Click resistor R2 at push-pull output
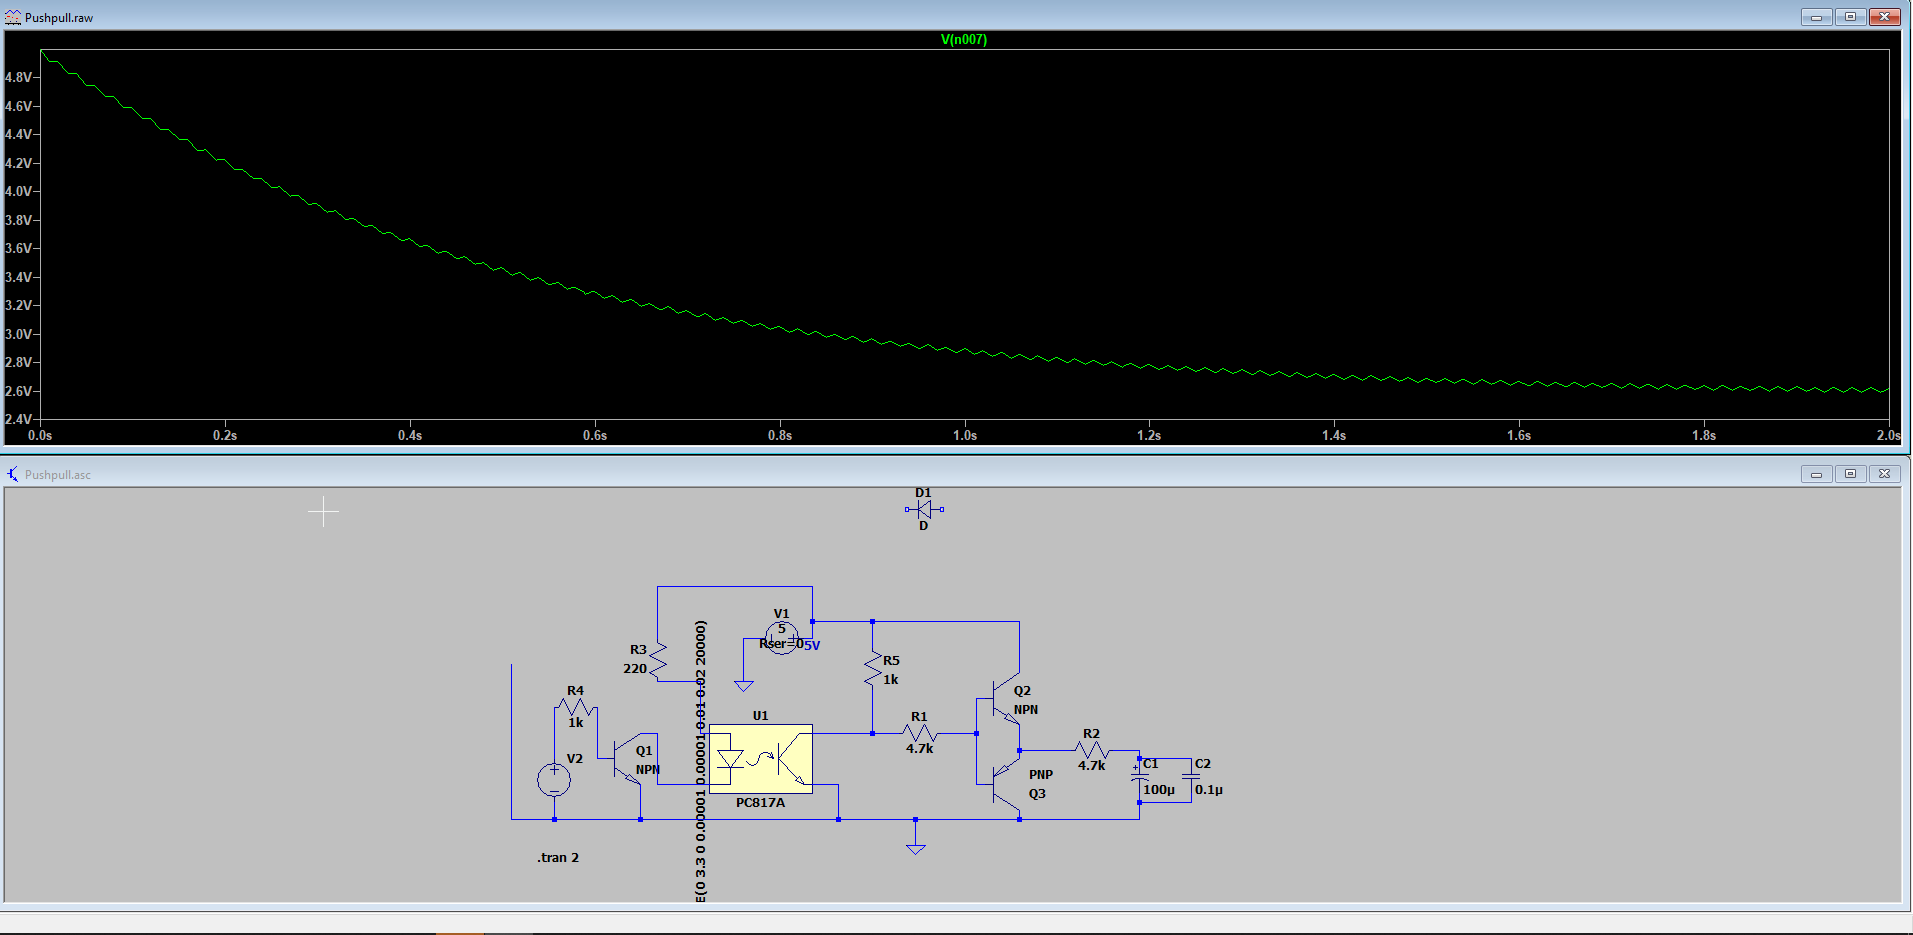 coord(1091,750)
